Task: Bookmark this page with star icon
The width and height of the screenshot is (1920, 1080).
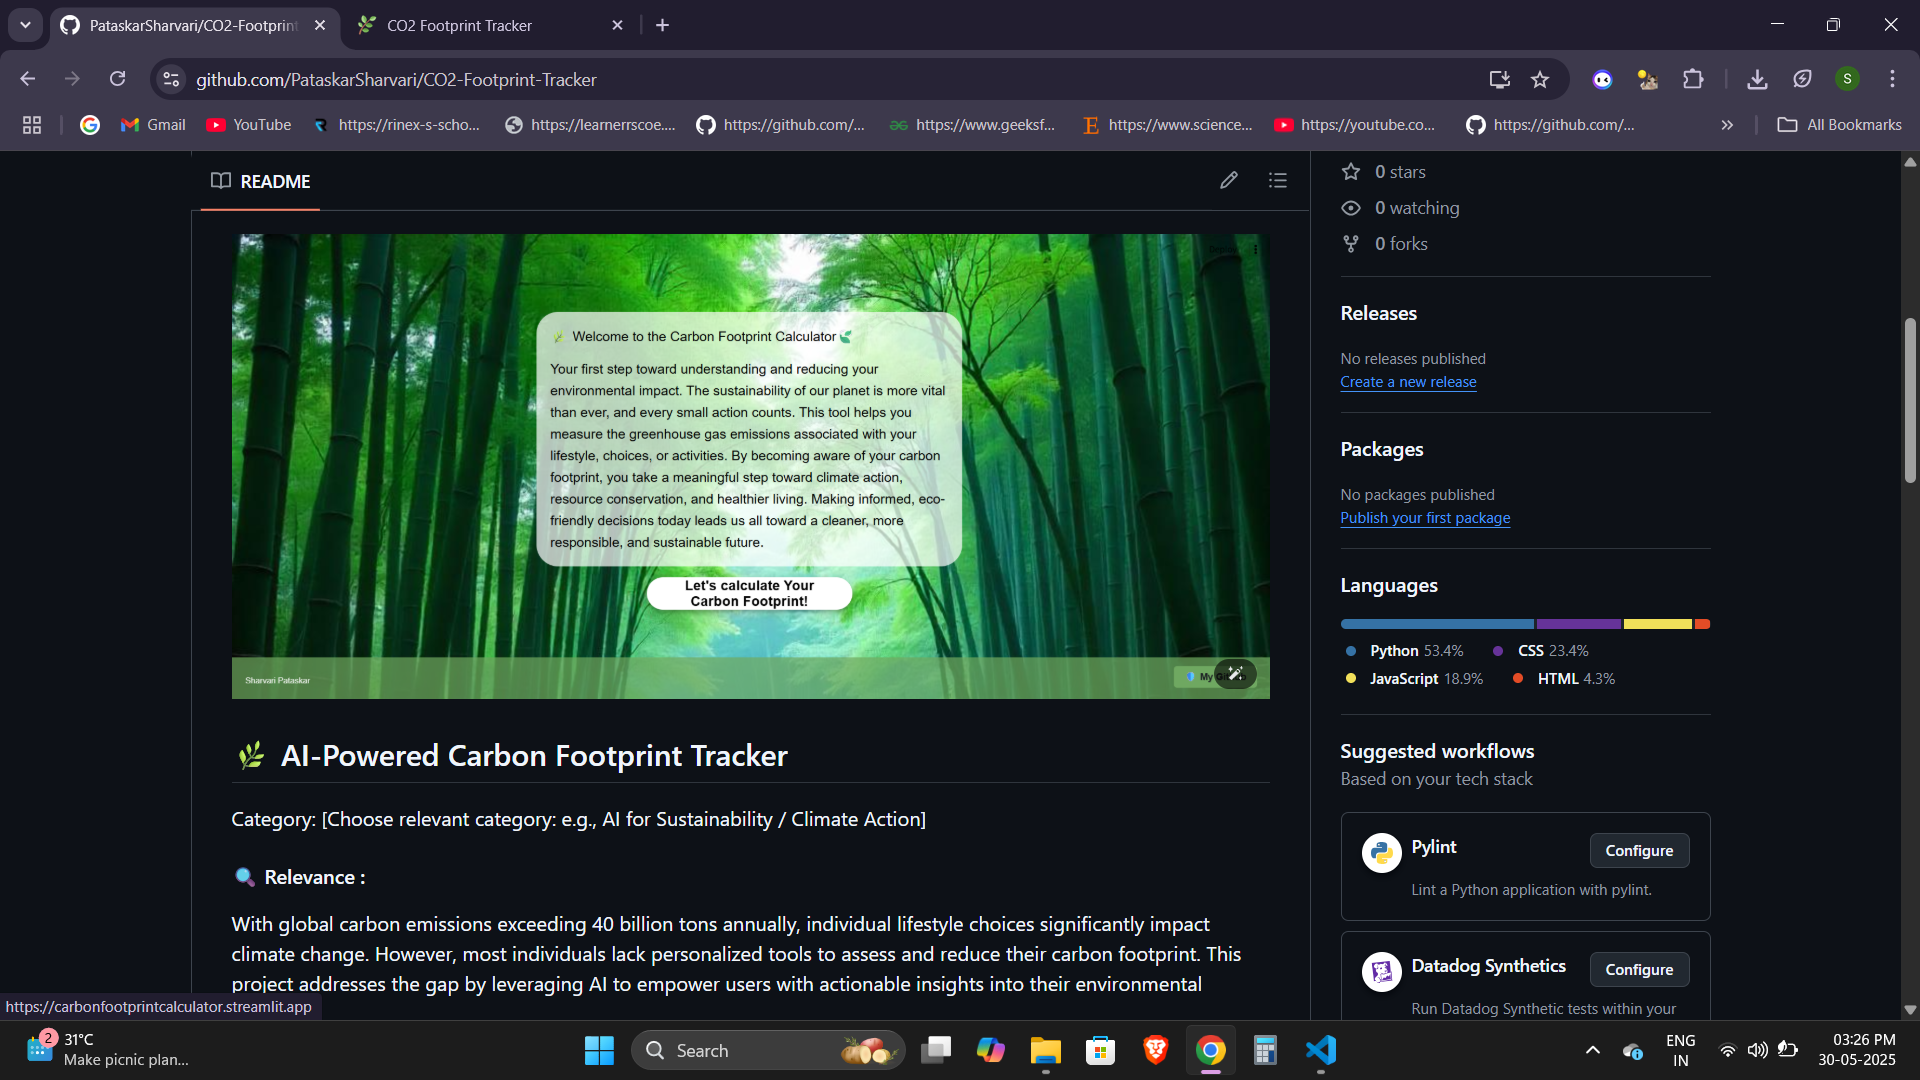Action: [1540, 80]
